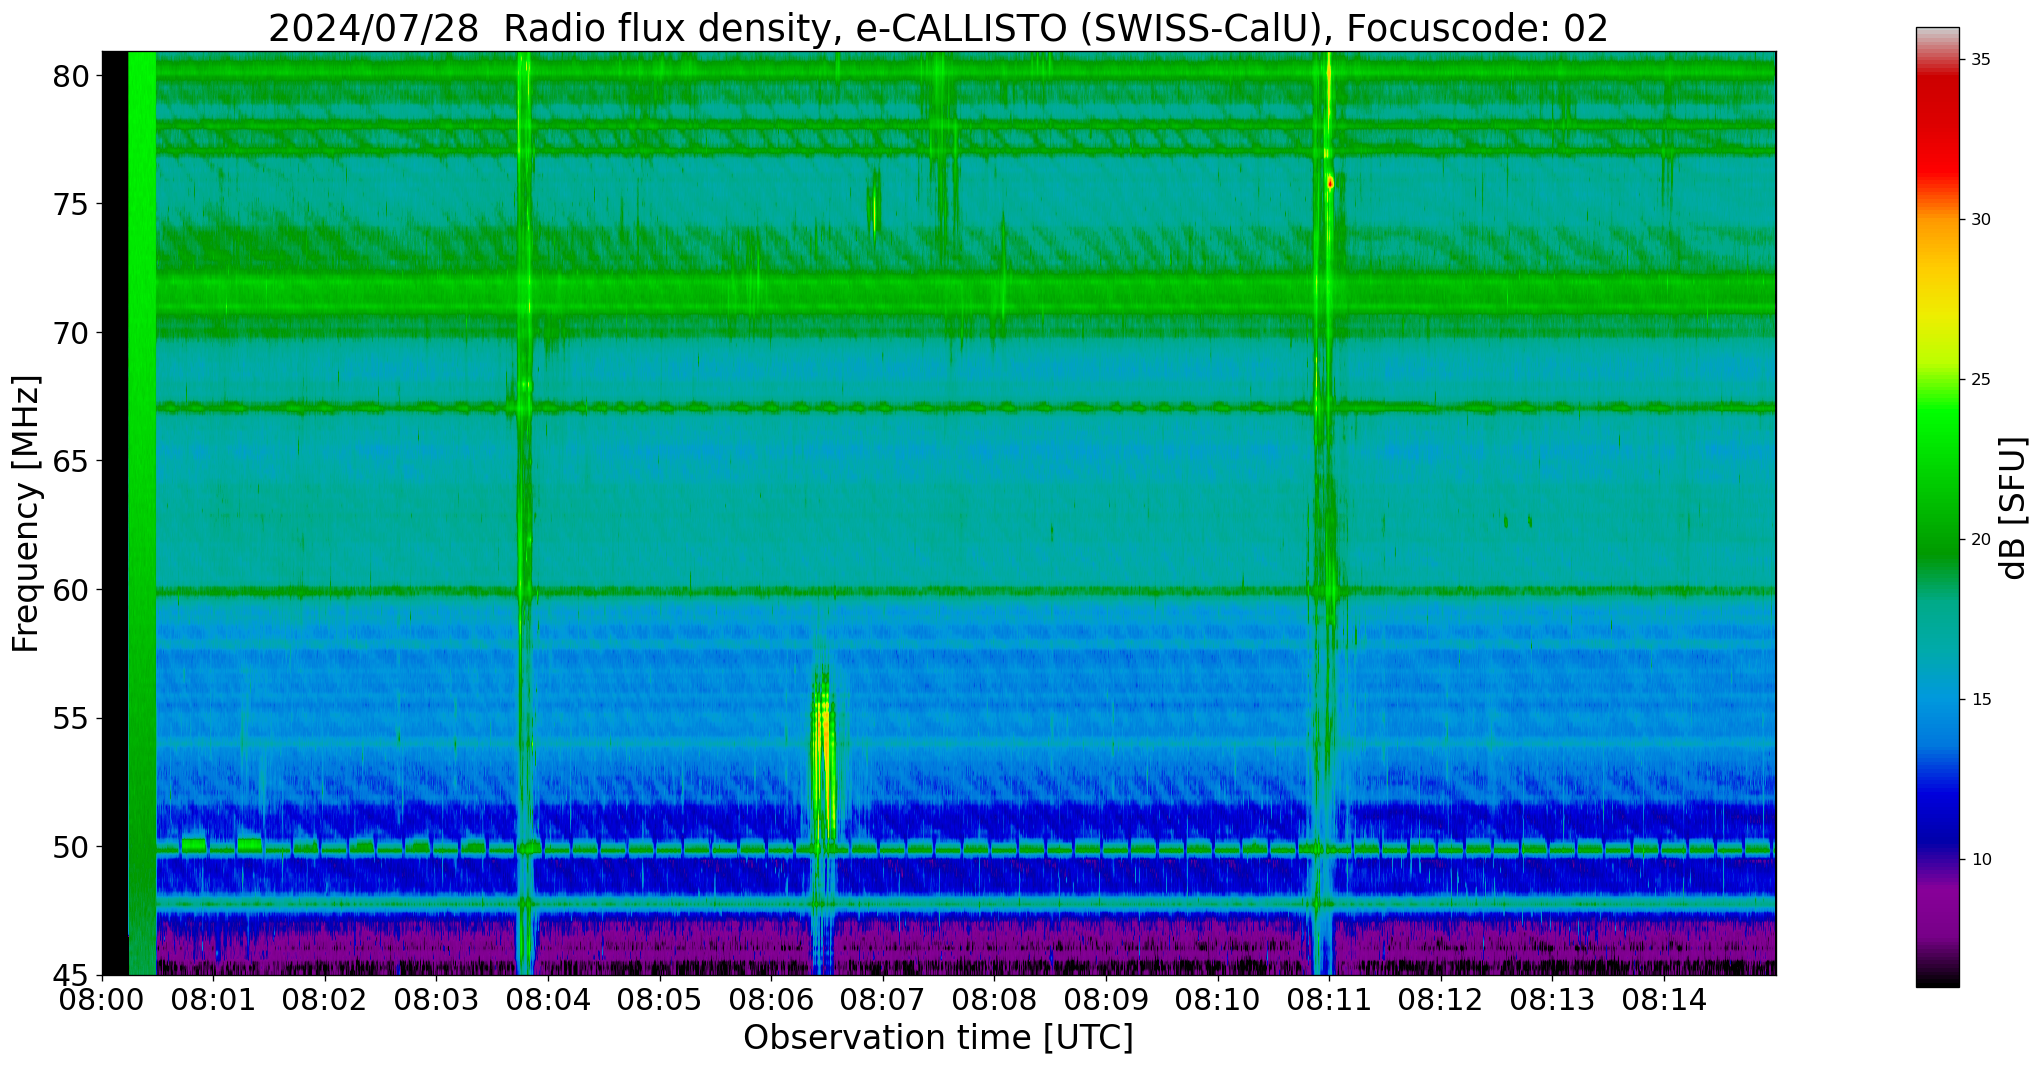Click the 'dB [SFU]' colorbar label

pos(2013,507)
